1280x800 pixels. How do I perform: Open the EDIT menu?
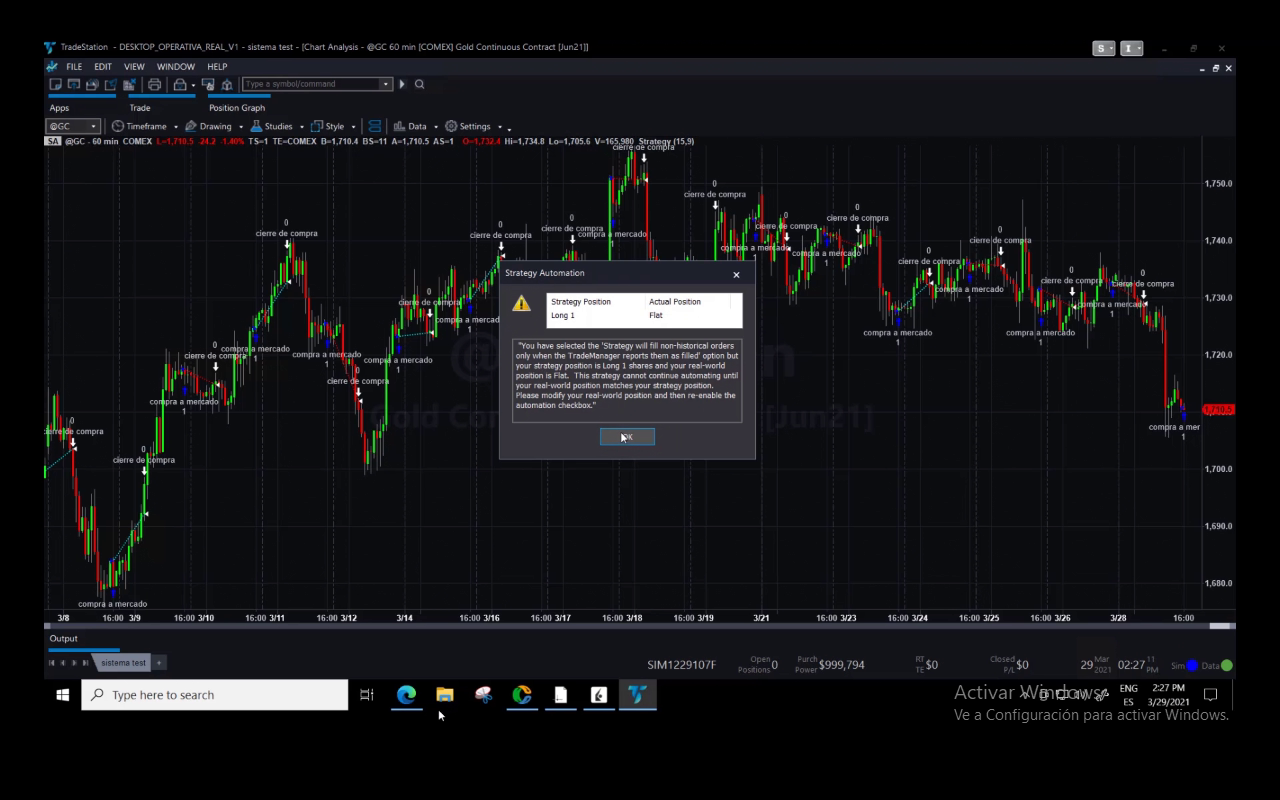tap(103, 67)
